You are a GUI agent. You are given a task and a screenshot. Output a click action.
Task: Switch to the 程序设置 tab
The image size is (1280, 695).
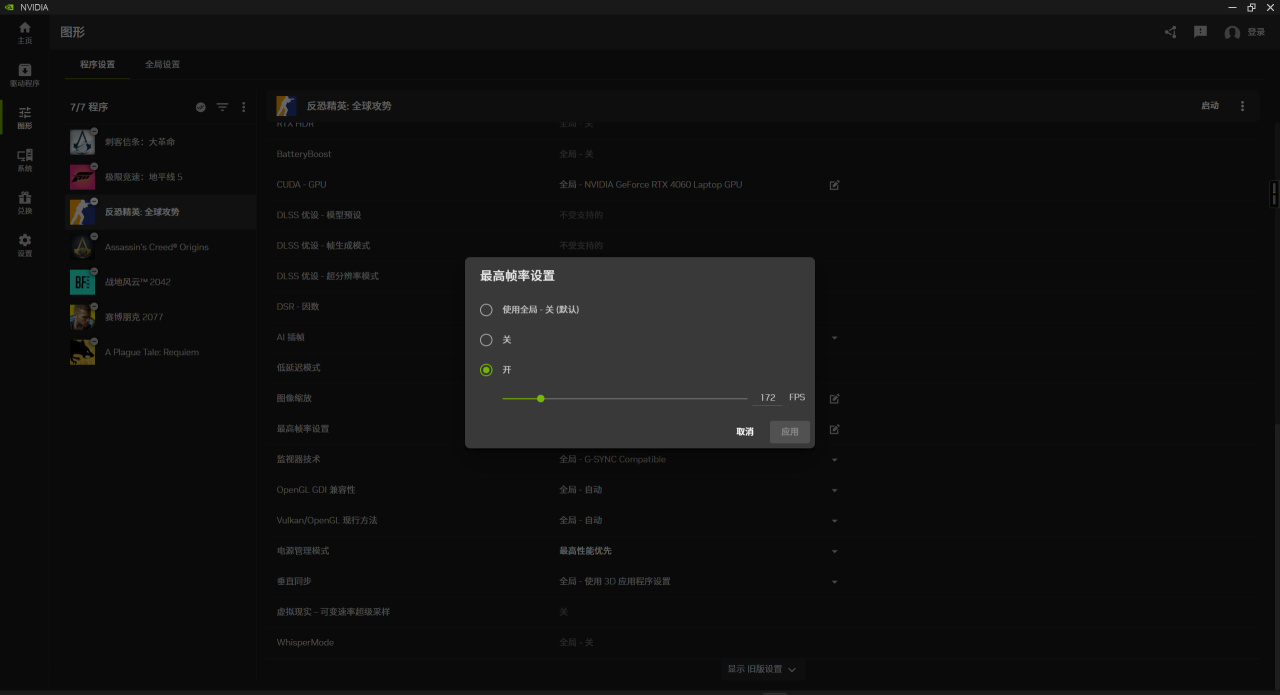coord(97,64)
